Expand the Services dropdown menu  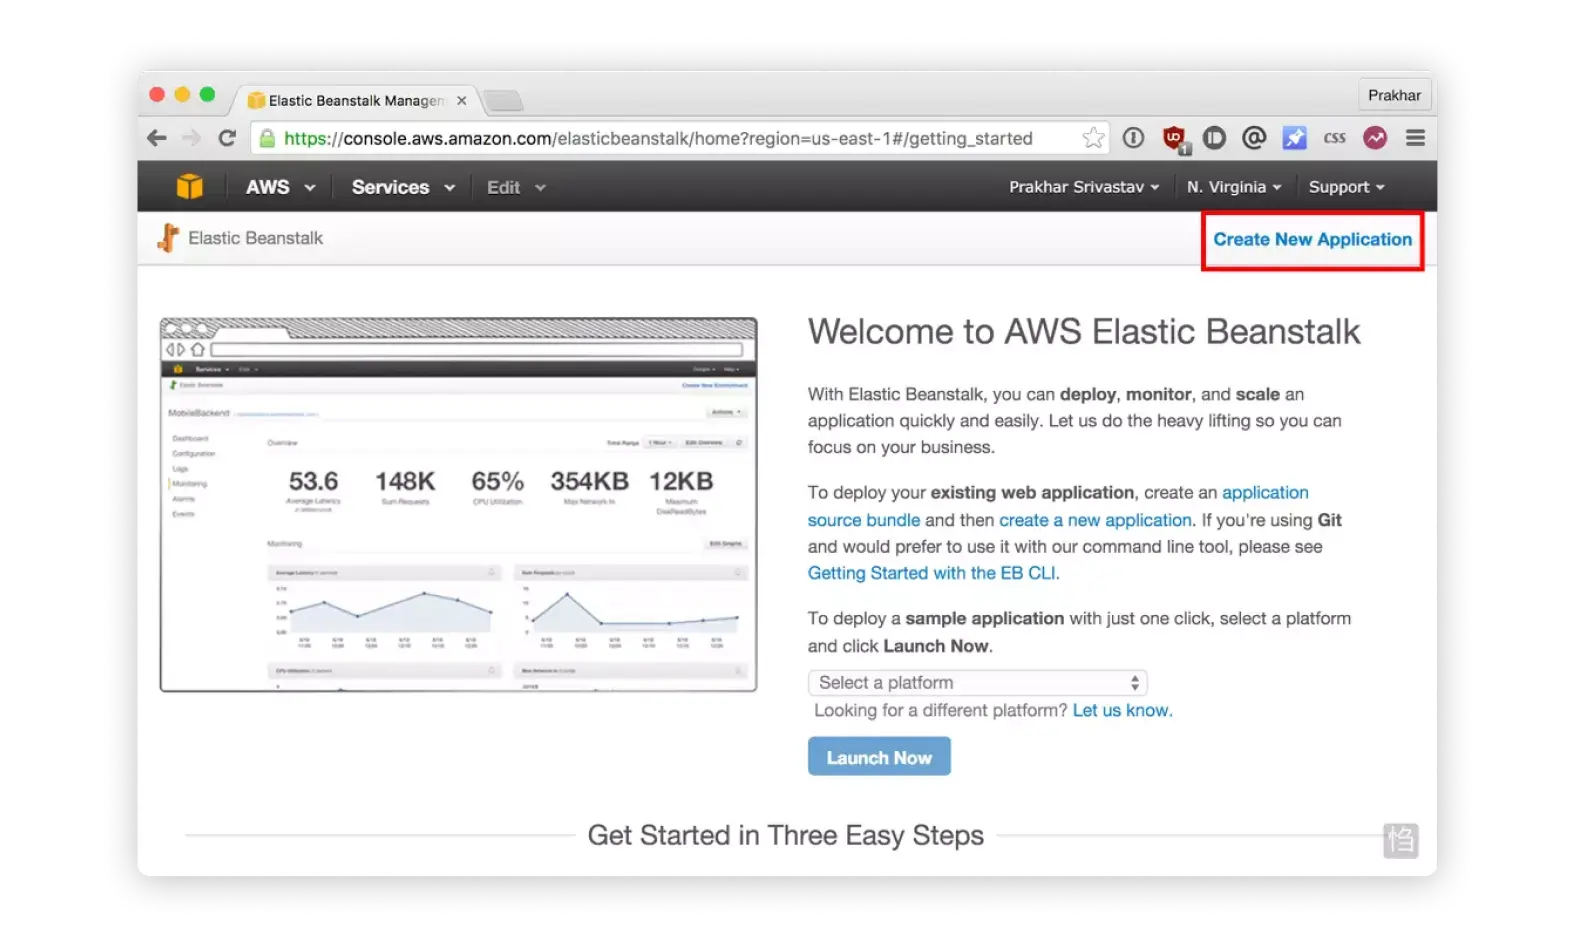click(x=402, y=187)
